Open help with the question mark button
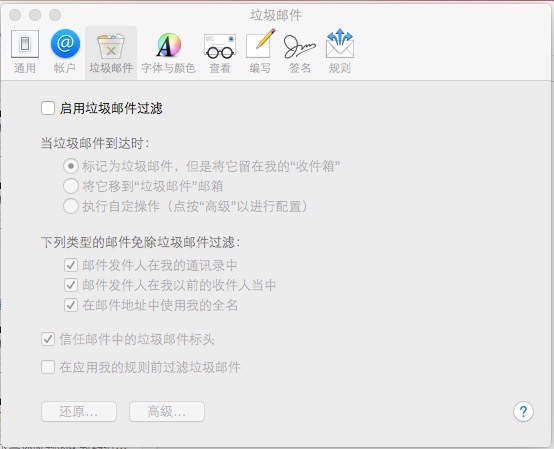Viewport: 554px width, 449px height. pyautogui.click(x=523, y=411)
